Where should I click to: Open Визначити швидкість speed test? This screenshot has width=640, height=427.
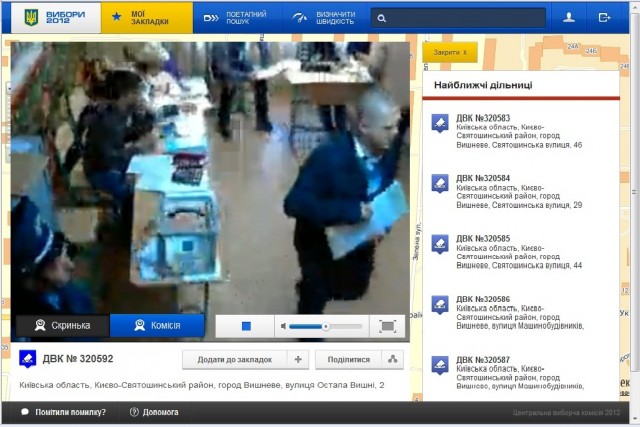pos(325,18)
